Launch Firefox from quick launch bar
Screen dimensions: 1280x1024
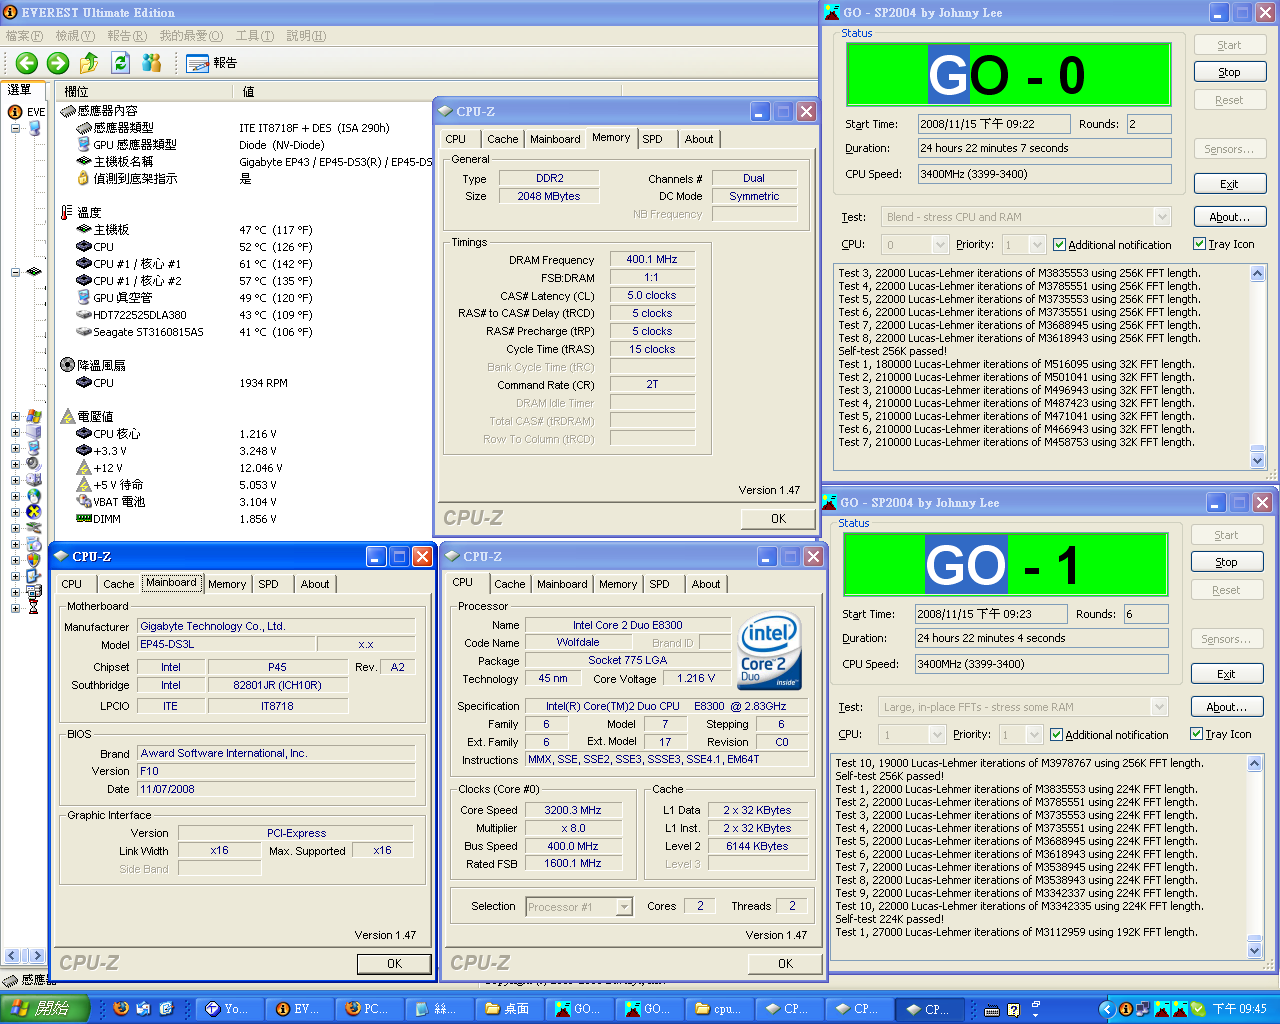coord(121,1009)
